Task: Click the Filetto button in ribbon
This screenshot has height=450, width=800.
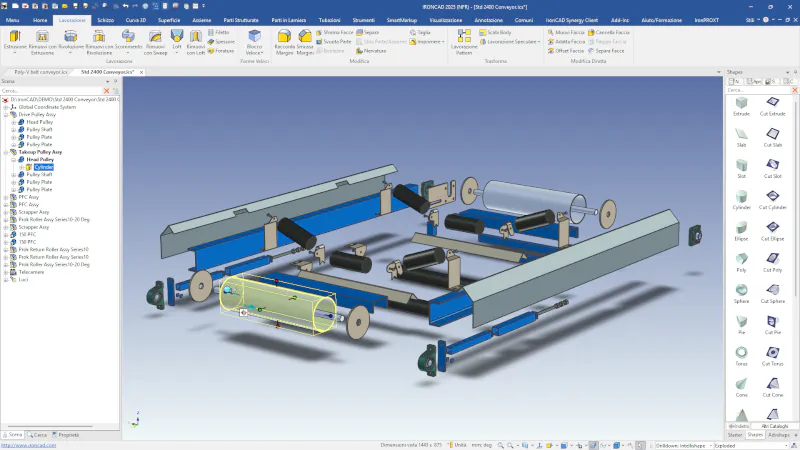Action: (x=221, y=32)
